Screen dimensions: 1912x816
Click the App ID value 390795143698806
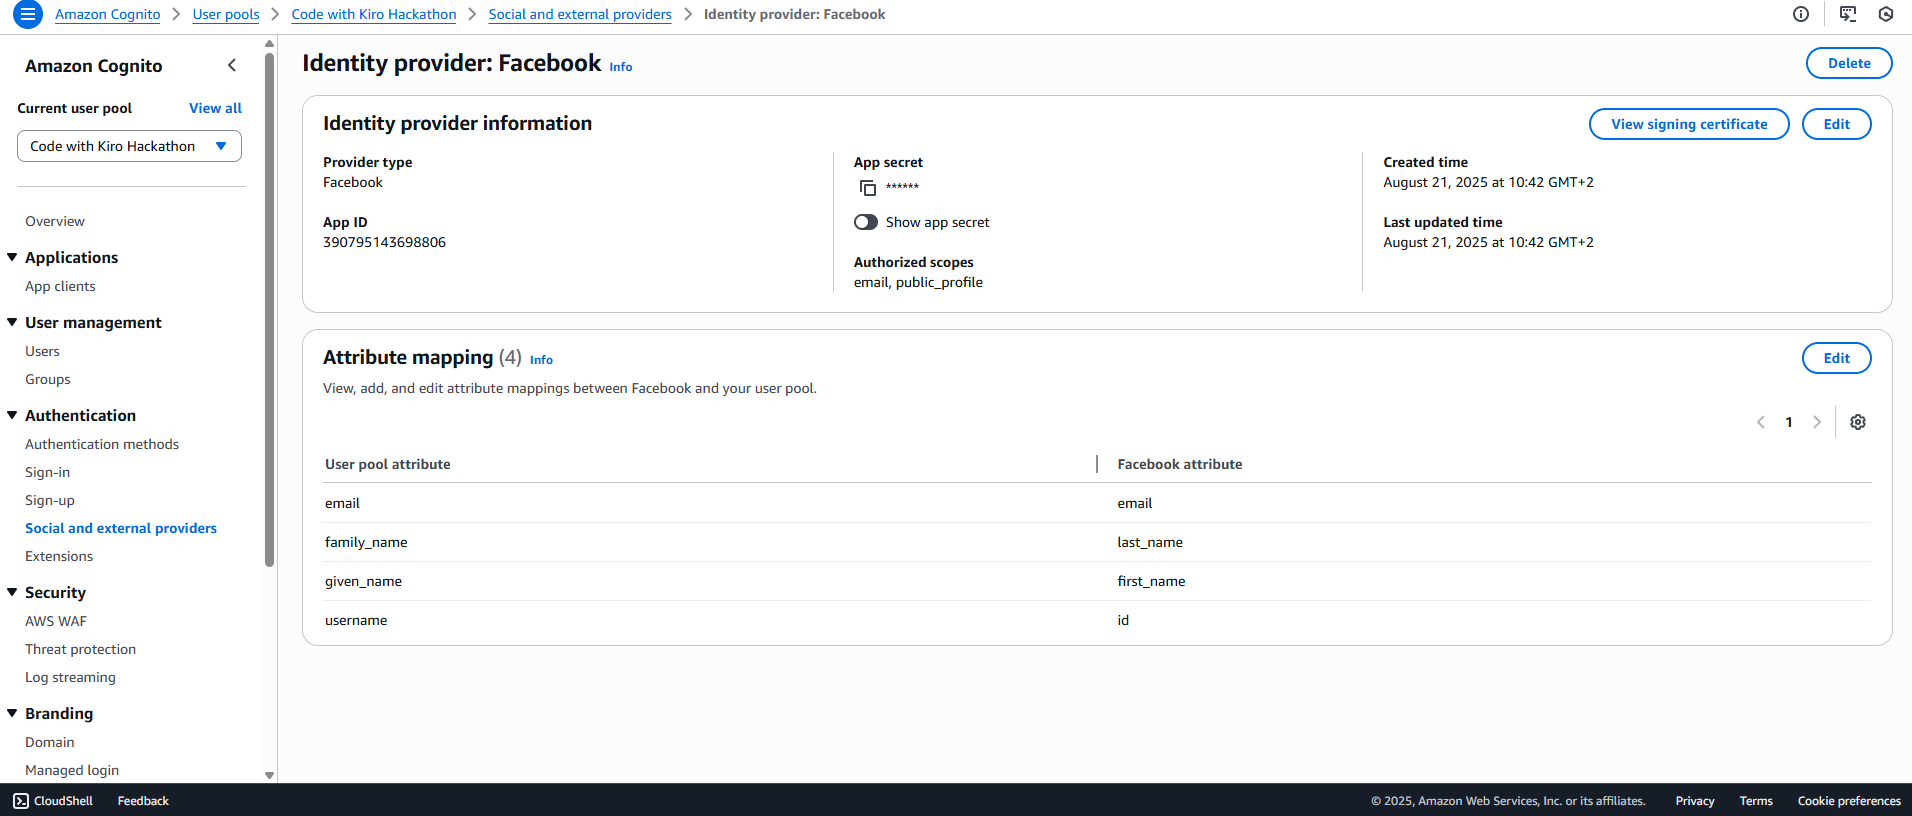(x=384, y=242)
